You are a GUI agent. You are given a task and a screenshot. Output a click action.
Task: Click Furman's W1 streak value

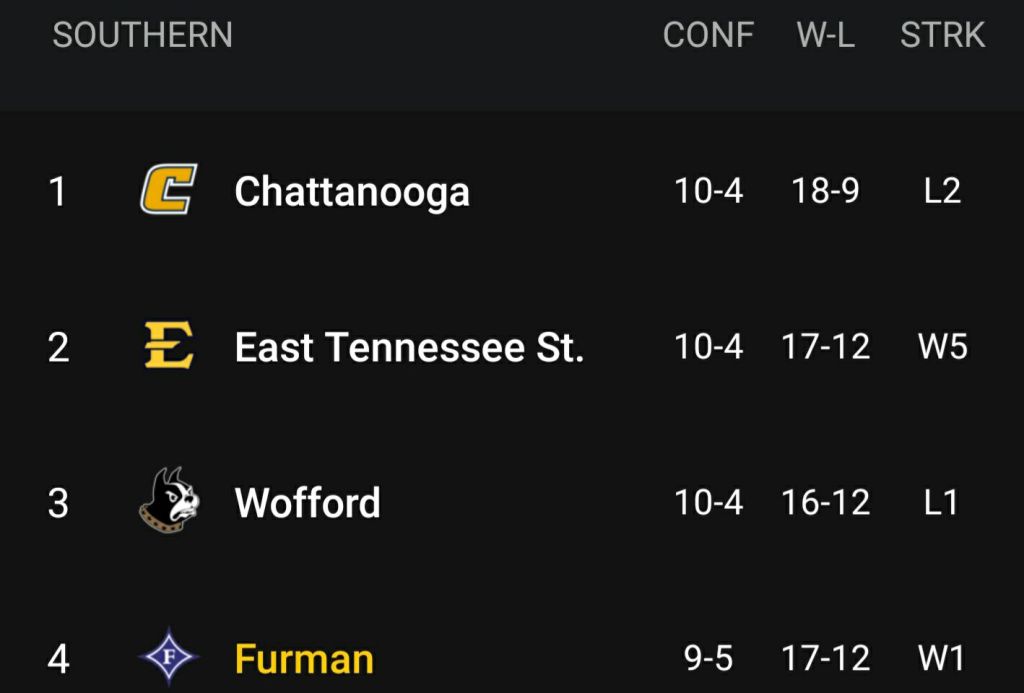pos(941,659)
